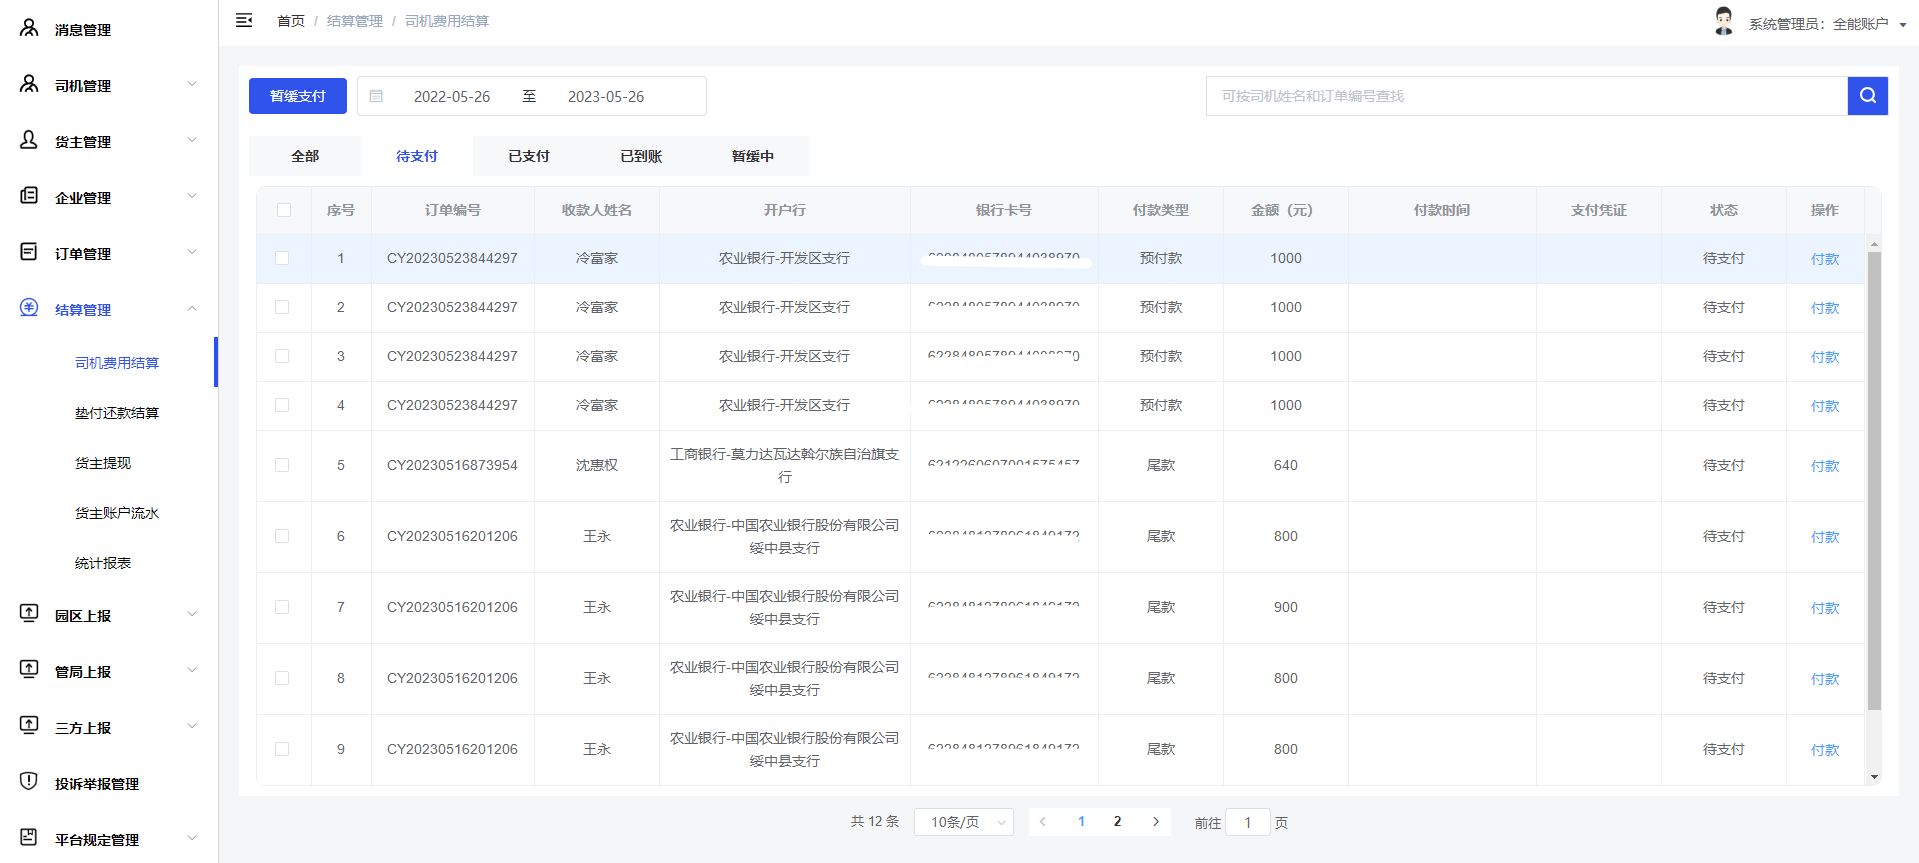The width and height of the screenshot is (1919, 863).
Task: Click the system administrator avatar icon
Action: coord(1723,21)
